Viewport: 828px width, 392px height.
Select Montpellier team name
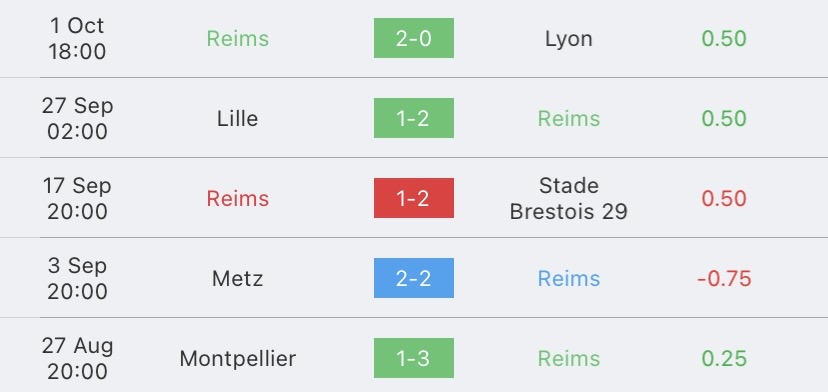[238, 359]
